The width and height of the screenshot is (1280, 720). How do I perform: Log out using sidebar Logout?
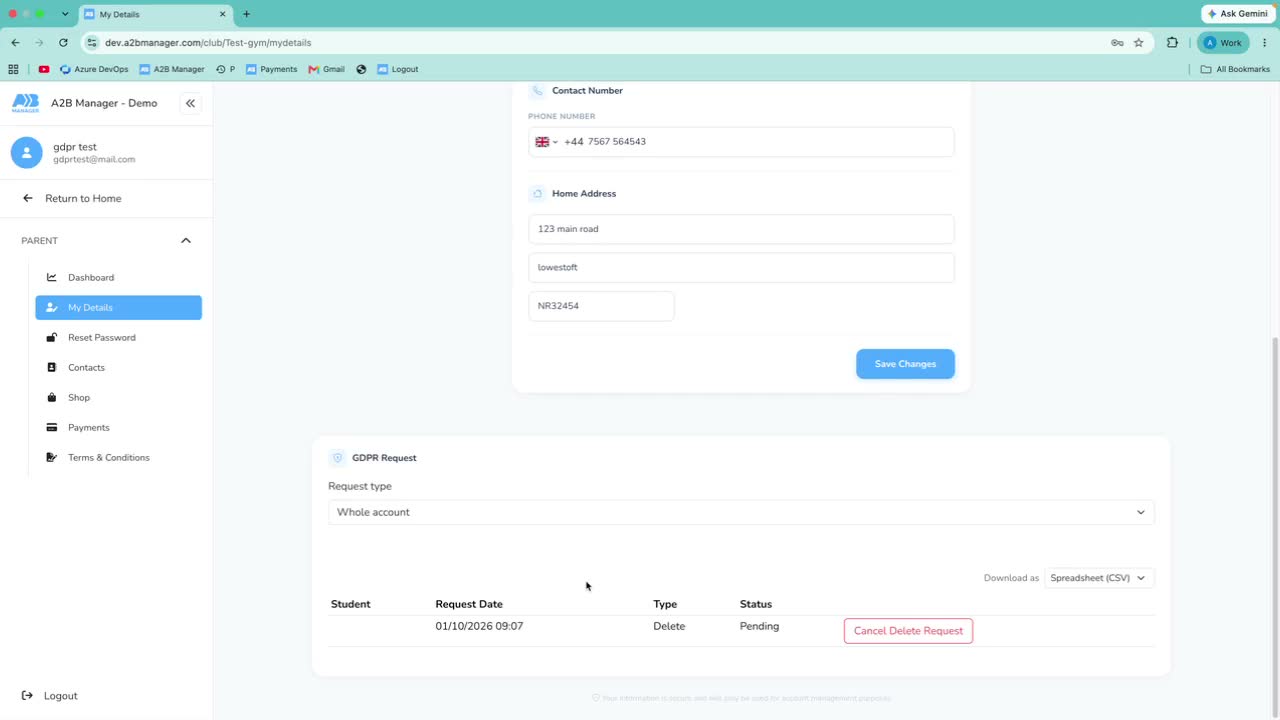click(50, 696)
